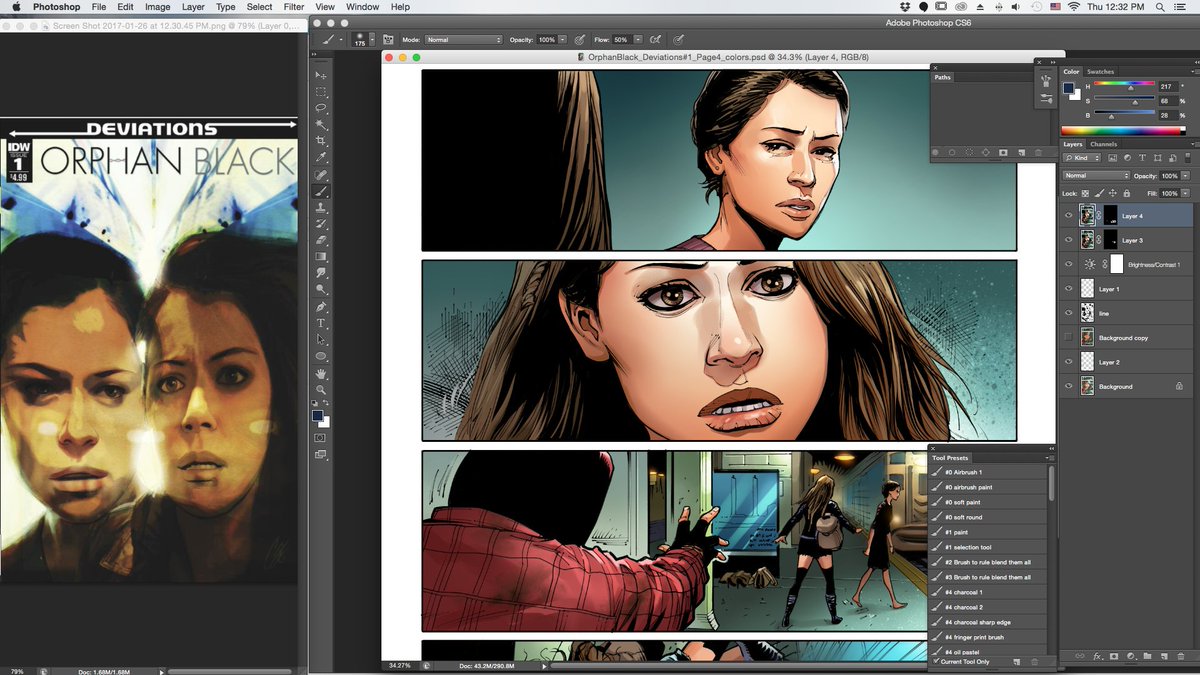Select the Rectangular Marquee tool
The image size is (1200, 675).
[321, 91]
